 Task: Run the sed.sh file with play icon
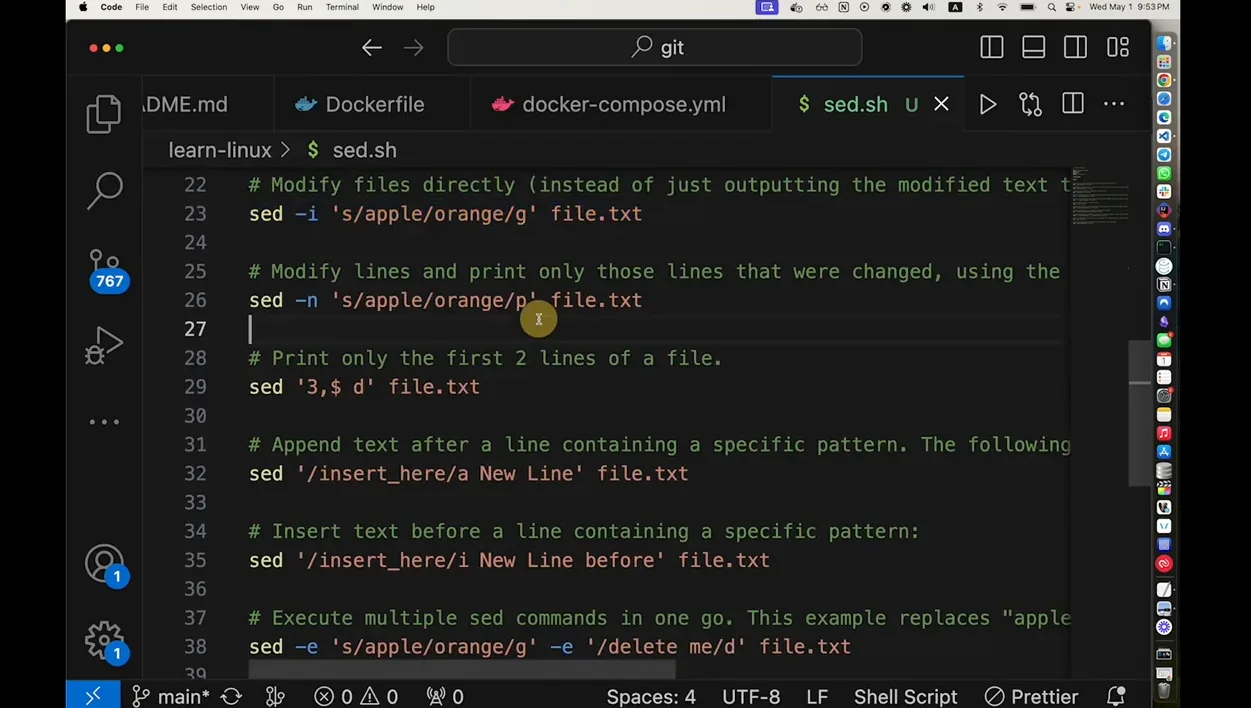(x=988, y=104)
